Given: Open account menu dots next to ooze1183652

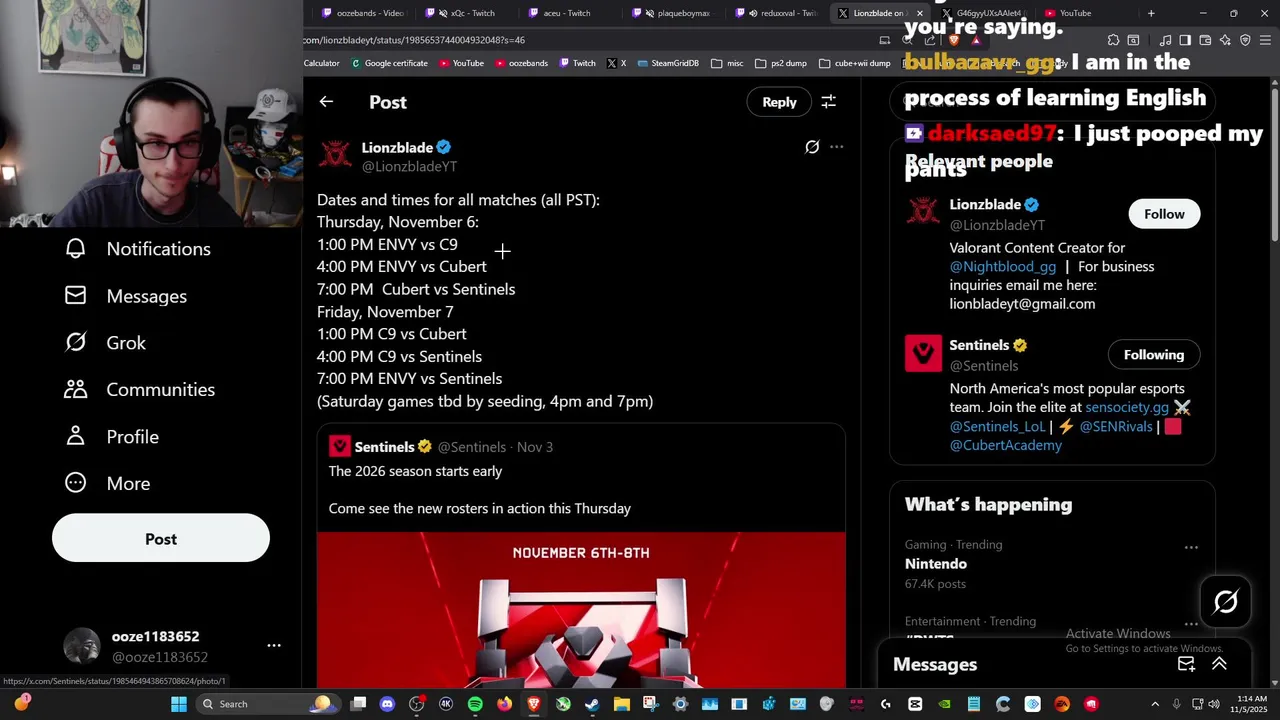Looking at the screenshot, I should click(x=274, y=646).
